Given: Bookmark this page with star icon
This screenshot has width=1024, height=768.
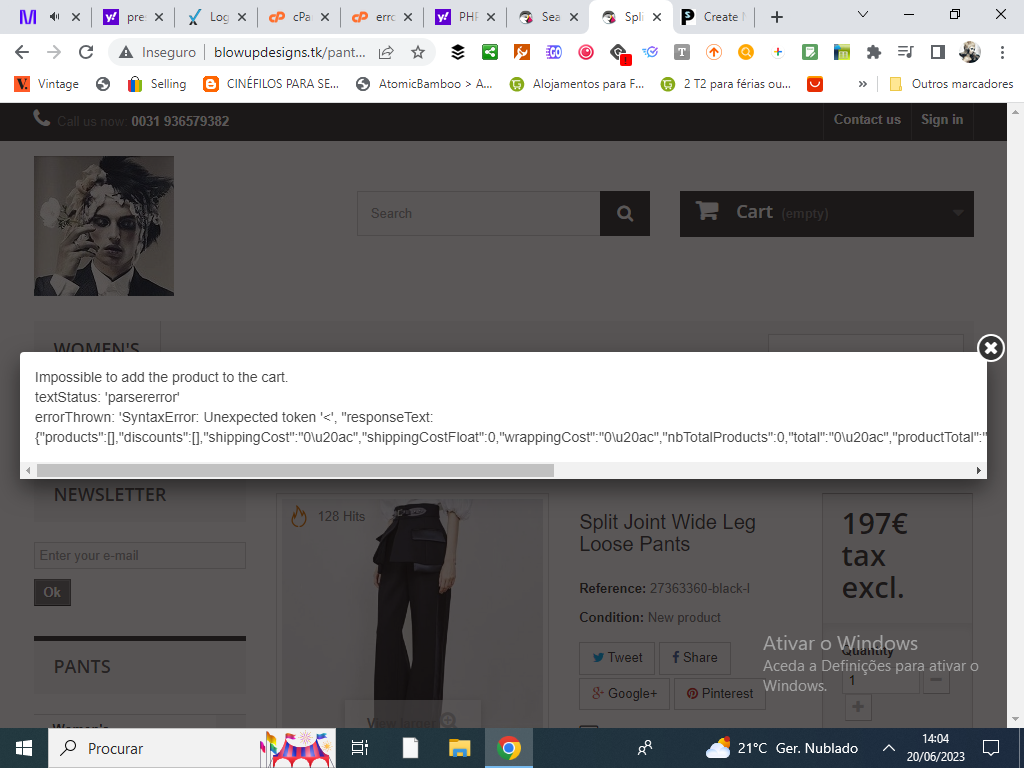Looking at the screenshot, I should tap(418, 52).
